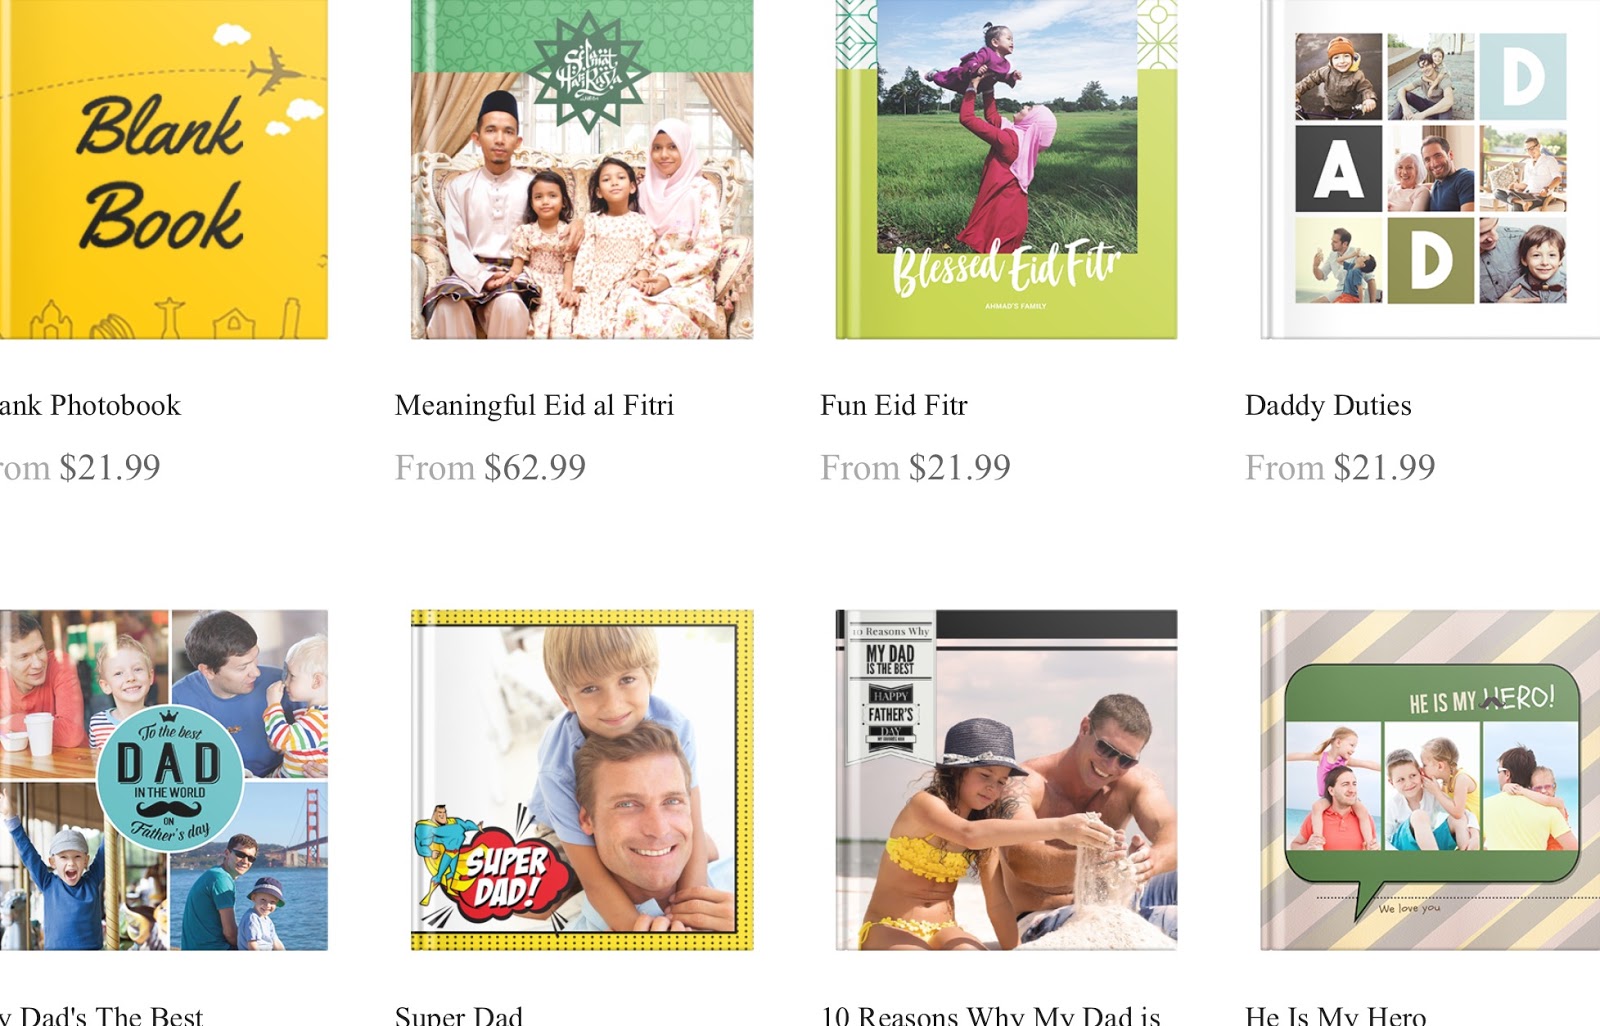Click the From $62.99 price
This screenshot has width=1600, height=1026.
pos(490,467)
